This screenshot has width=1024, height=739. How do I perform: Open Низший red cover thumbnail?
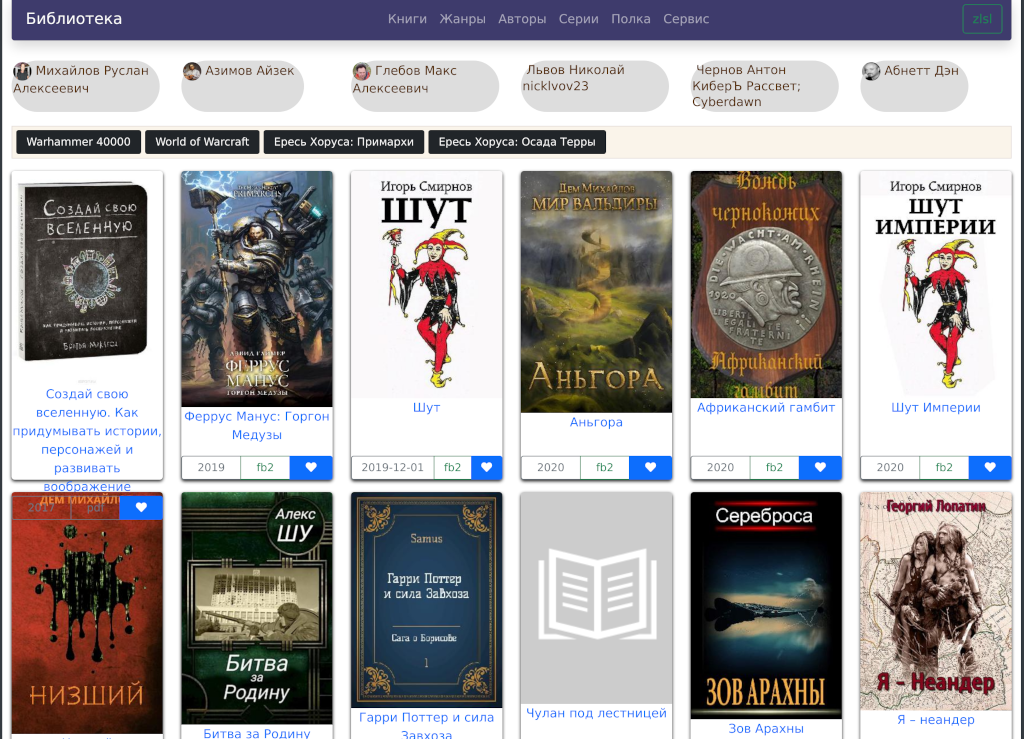point(87,614)
